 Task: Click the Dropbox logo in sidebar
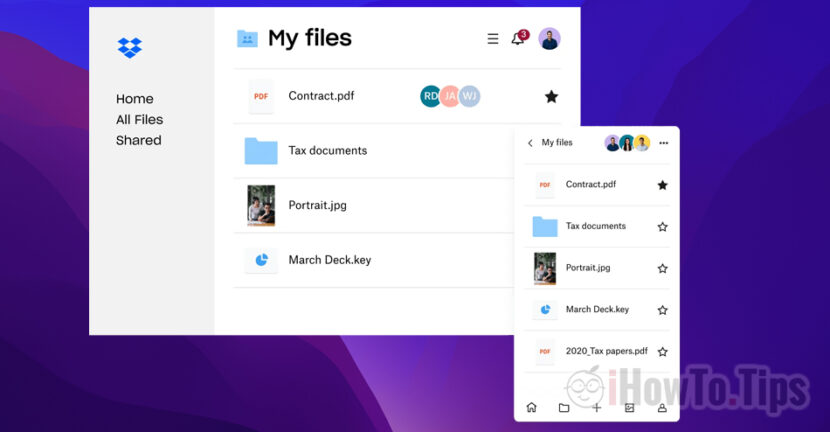tap(130, 47)
